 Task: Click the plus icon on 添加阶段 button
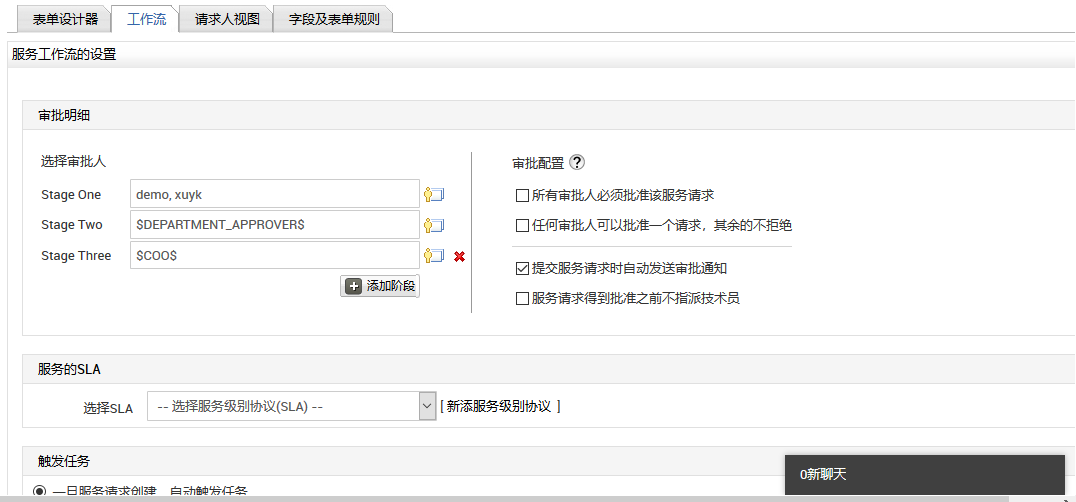[x=353, y=286]
